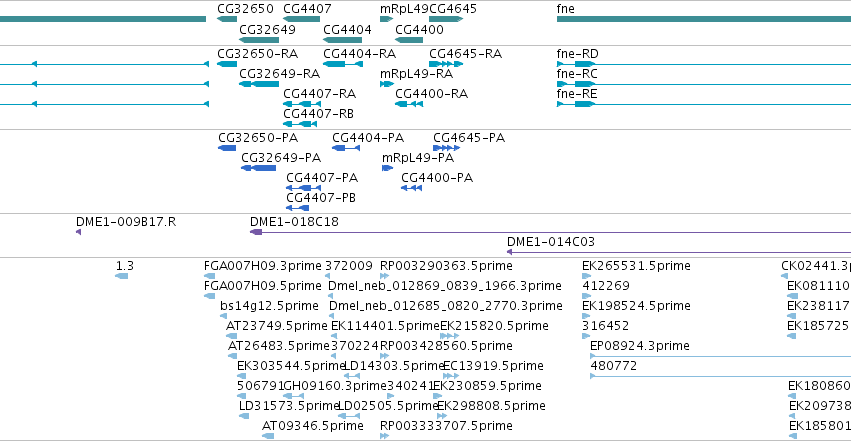
Task: Open EST EK230859.5prime
Action: click(487, 386)
